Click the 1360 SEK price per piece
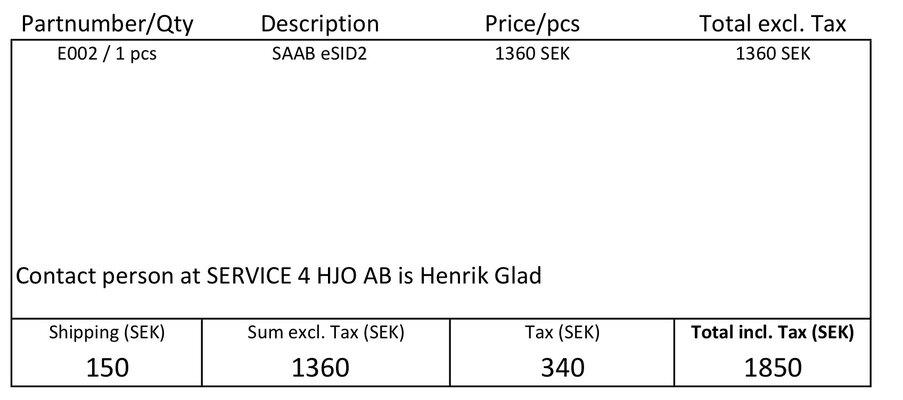The width and height of the screenshot is (903, 400). click(x=532, y=54)
